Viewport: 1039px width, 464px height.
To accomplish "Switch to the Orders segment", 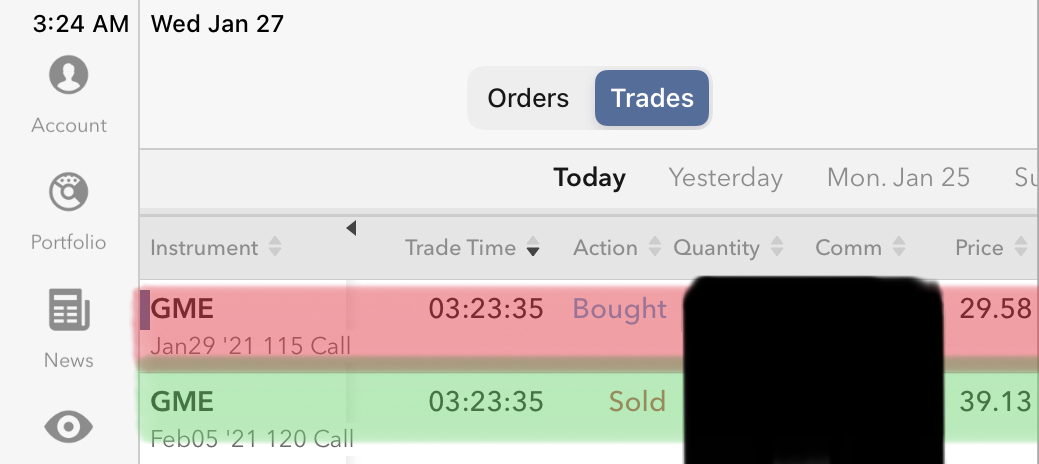I will [x=528, y=98].
